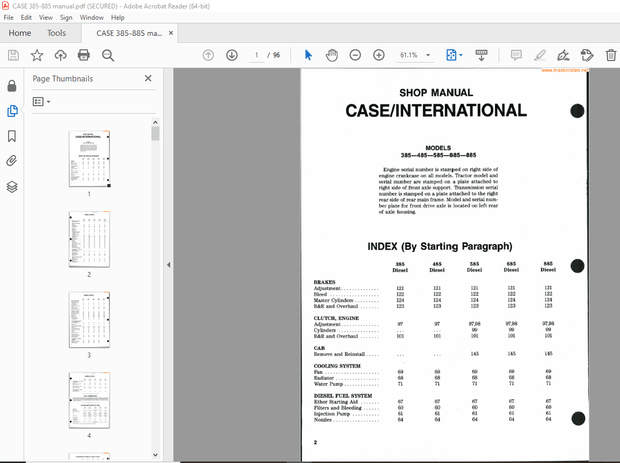620x463 pixels.
Task: Click the stamp tool icon
Action: pyautogui.click(x=587, y=55)
